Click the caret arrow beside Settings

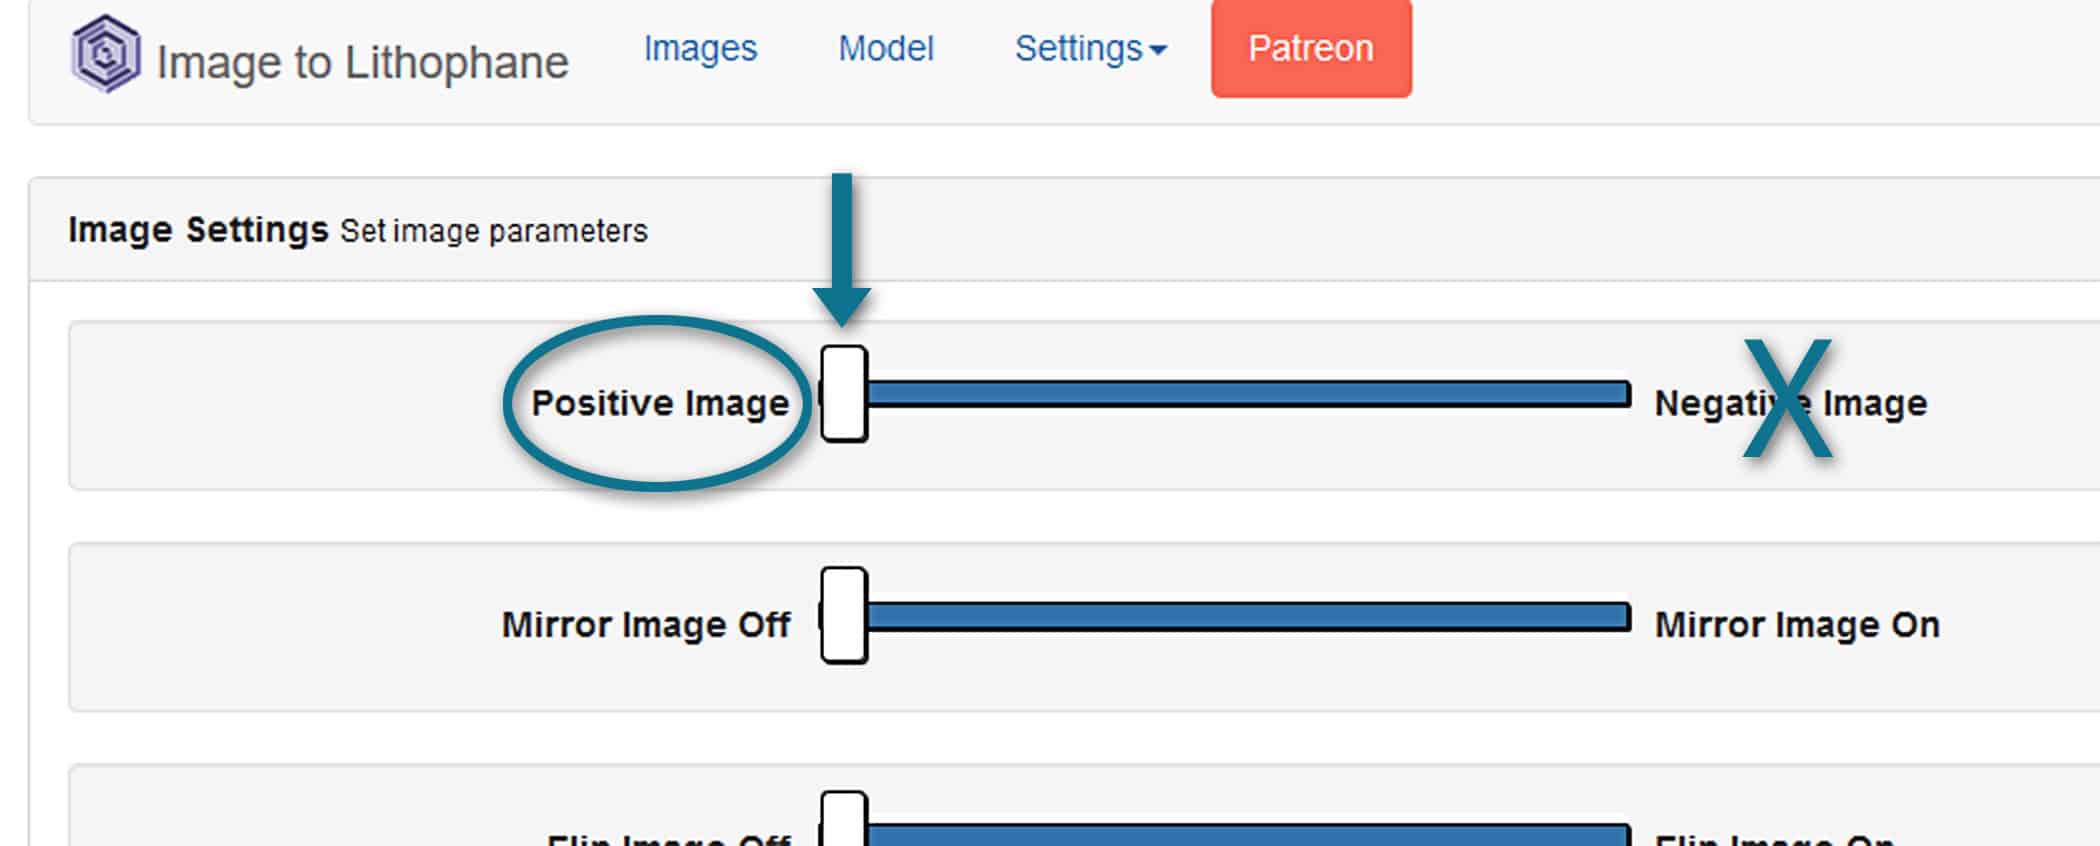point(1158,50)
